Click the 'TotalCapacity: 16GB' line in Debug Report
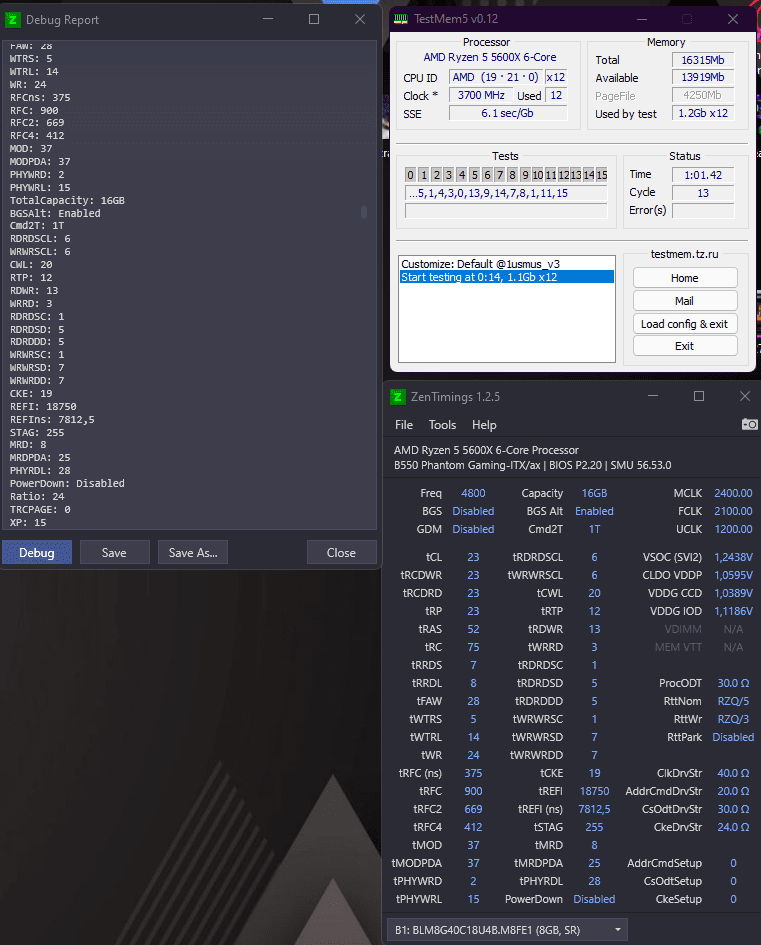The height and width of the screenshot is (945, 761). (x=67, y=201)
